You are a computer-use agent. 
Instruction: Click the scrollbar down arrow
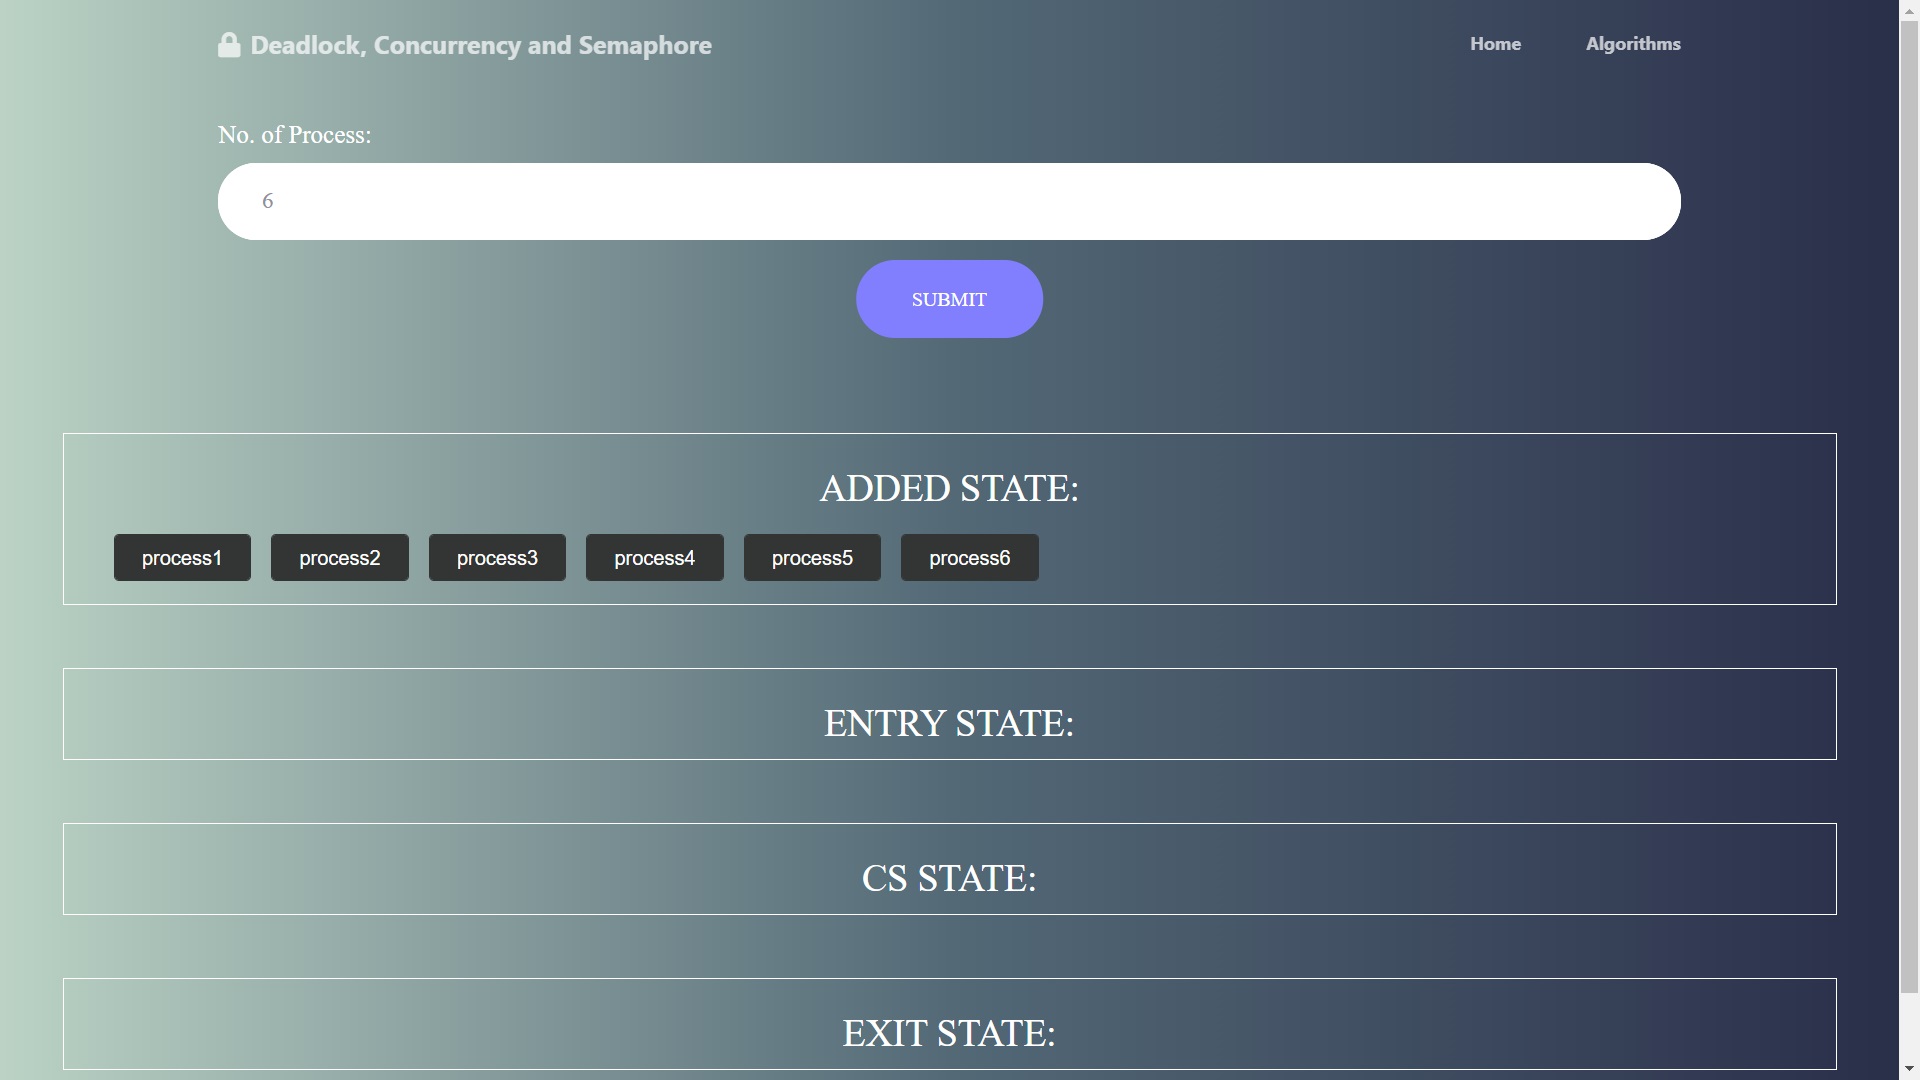point(1909,1070)
